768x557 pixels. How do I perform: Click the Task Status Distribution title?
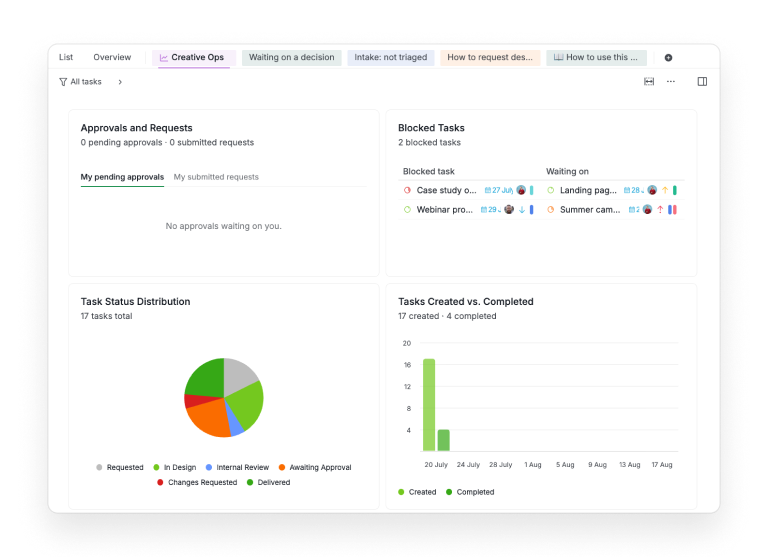tap(135, 302)
